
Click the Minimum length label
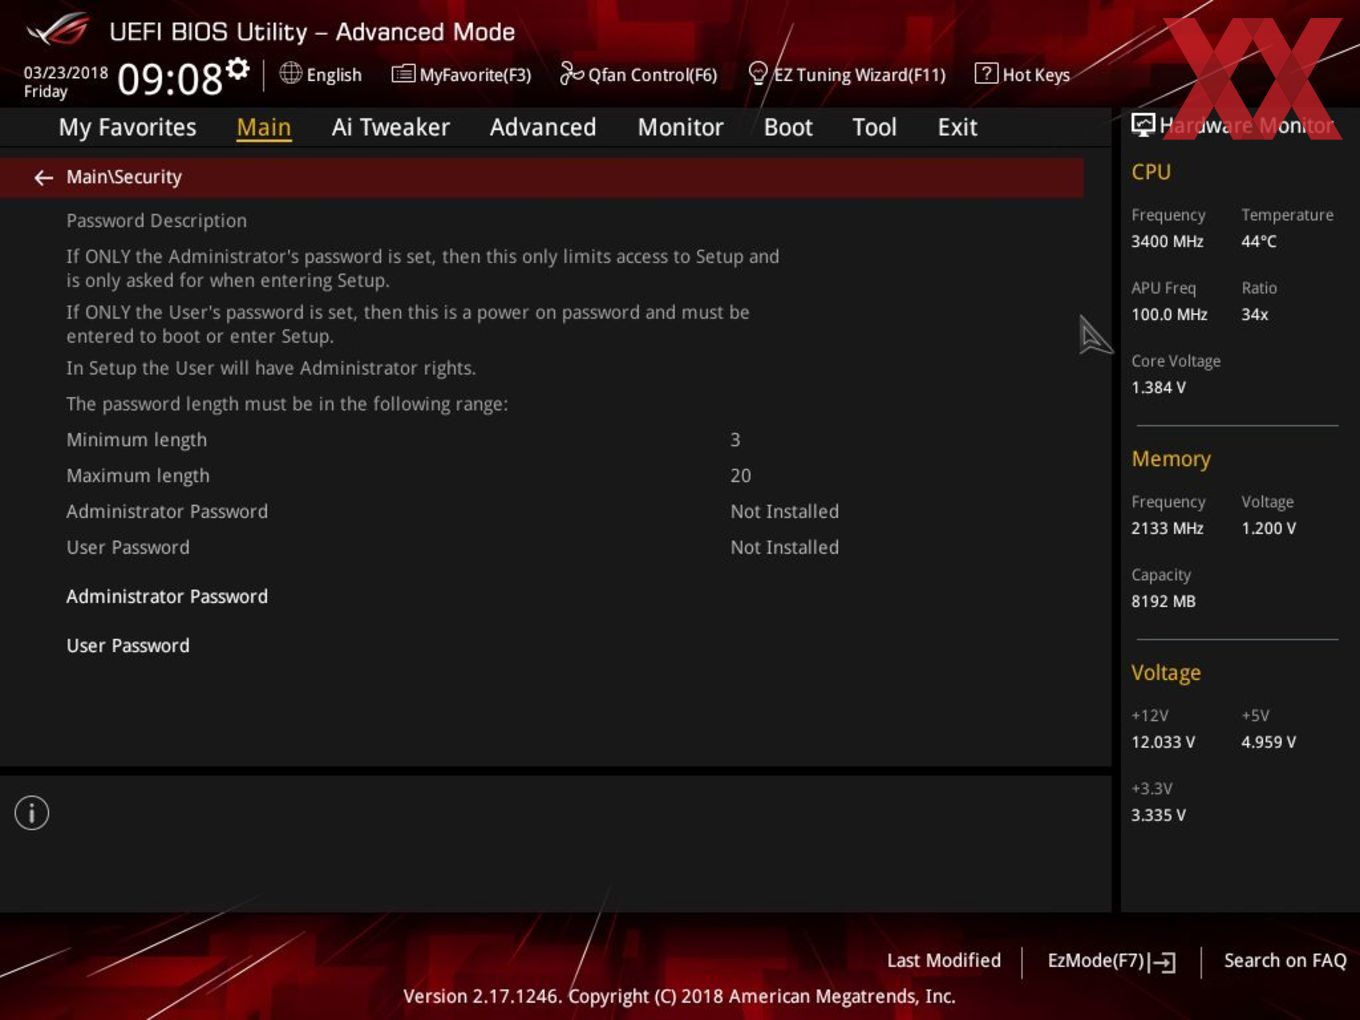[x=137, y=440]
